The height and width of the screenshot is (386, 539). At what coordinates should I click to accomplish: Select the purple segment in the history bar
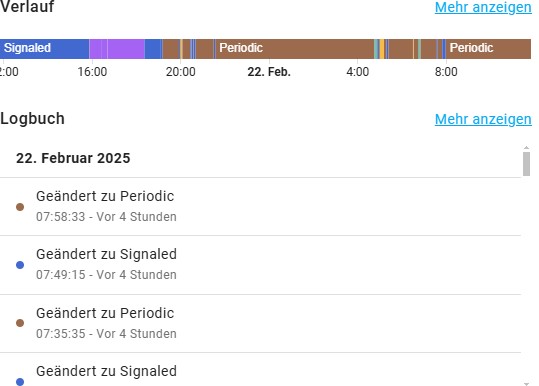pyautogui.click(x=117, y=49)
